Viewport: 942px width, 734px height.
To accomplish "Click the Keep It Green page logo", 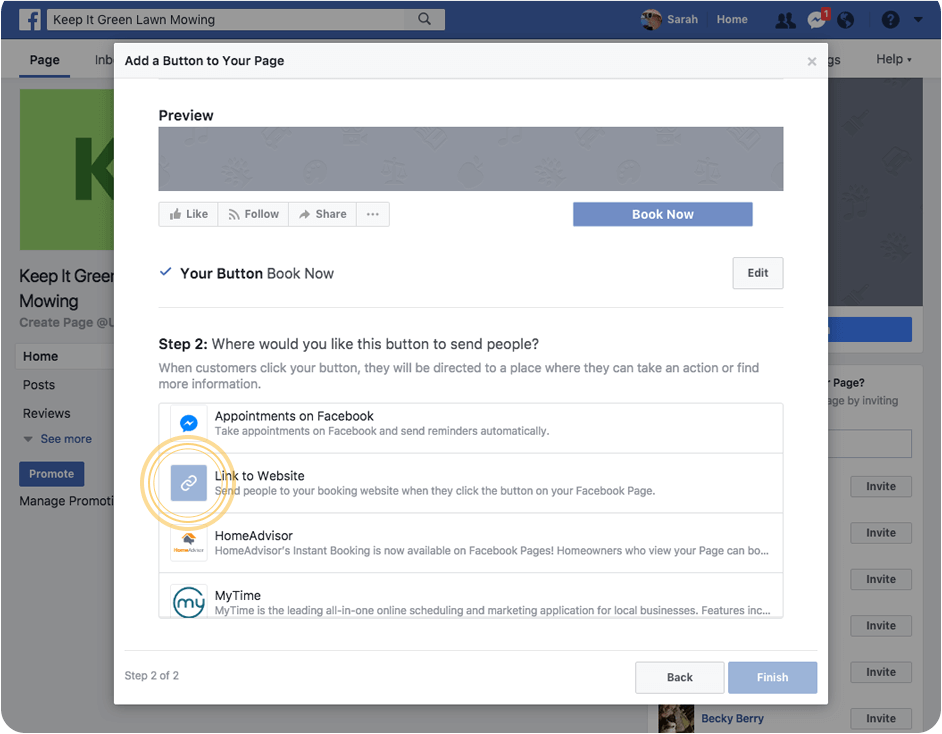I will point(67,170).
